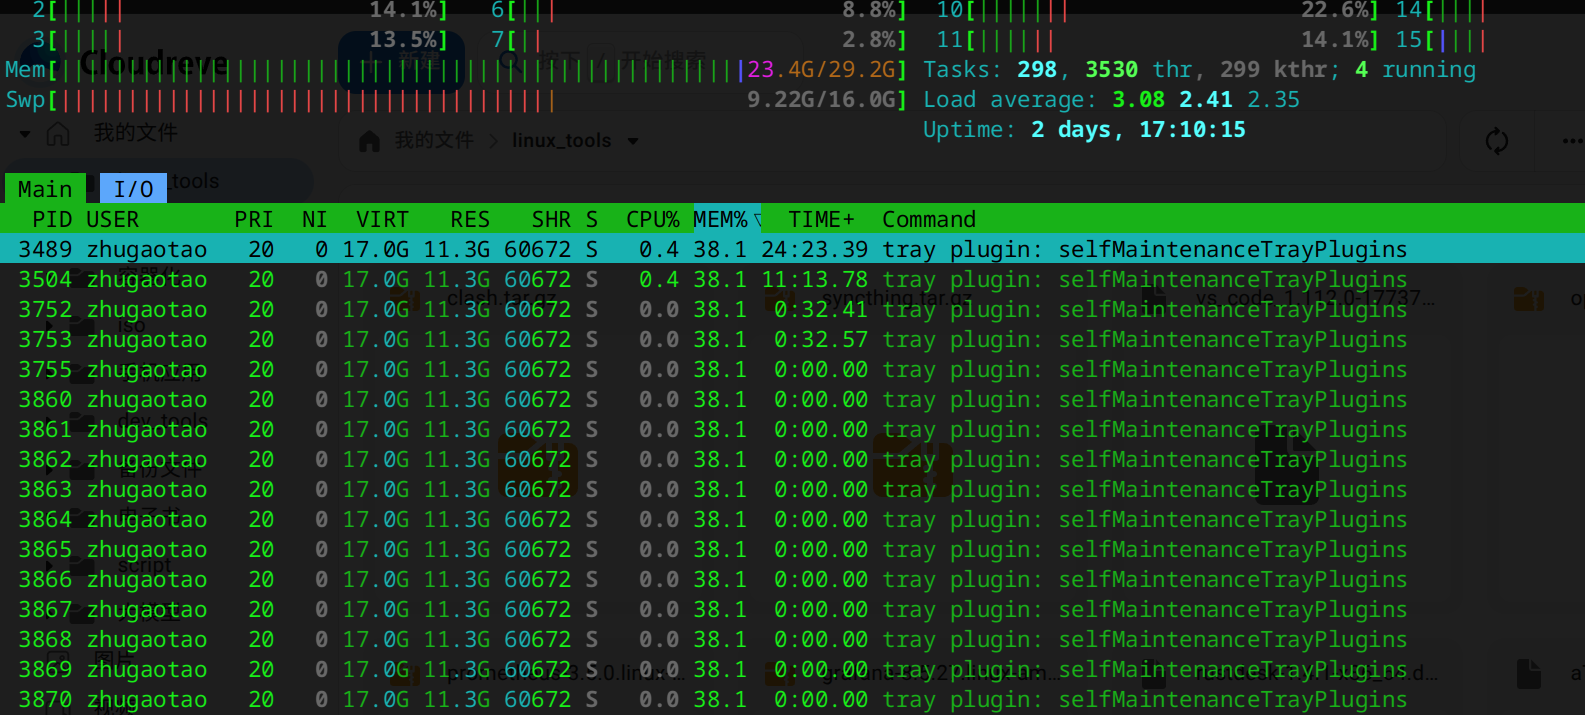Select the process row with PID 3753

[x=792, y=339]
